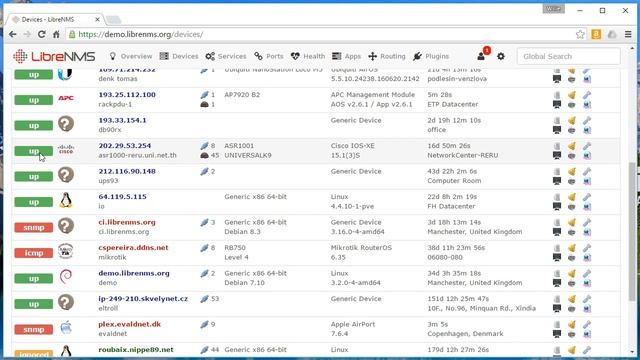Focus the Global Search field
This screenshot has width=640, height=360.
point(569,56)
